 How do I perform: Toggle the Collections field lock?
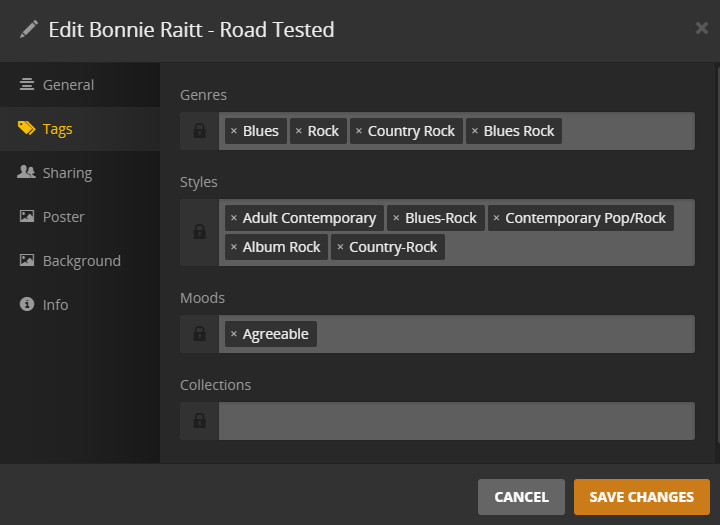(199, 421)
